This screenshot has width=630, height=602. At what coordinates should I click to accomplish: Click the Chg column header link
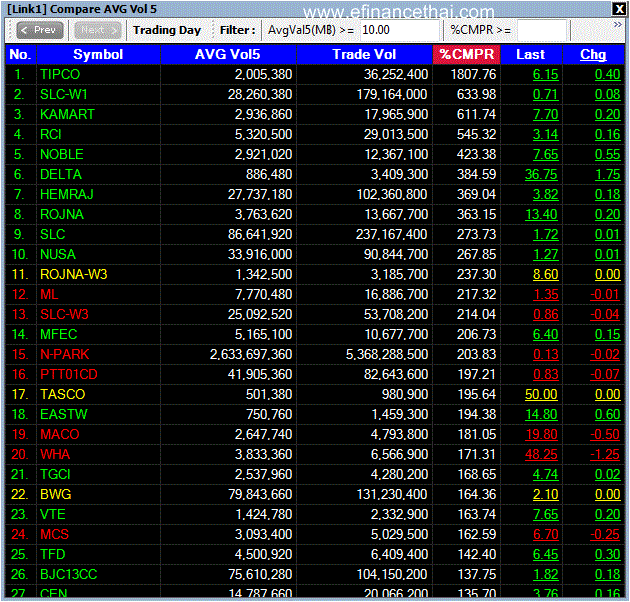pyautogui.click(x=593, y=54)
